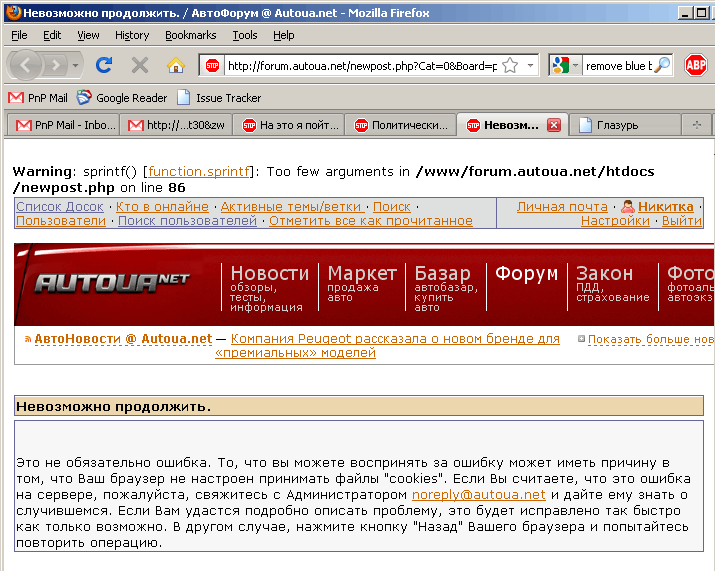Click the search magnifier icon
Viewport: 715px width, 571px height.
pyautogui.click(x=662, y=65)
